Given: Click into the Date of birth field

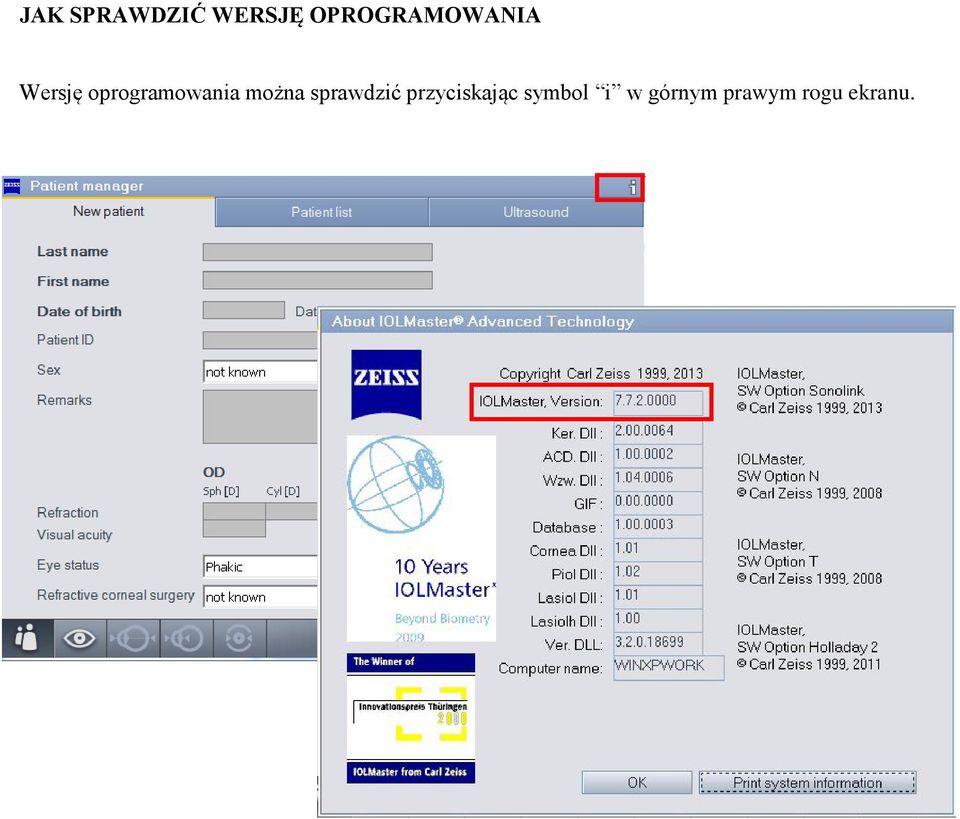Looking at the screenshot, I should click(244, 310).
